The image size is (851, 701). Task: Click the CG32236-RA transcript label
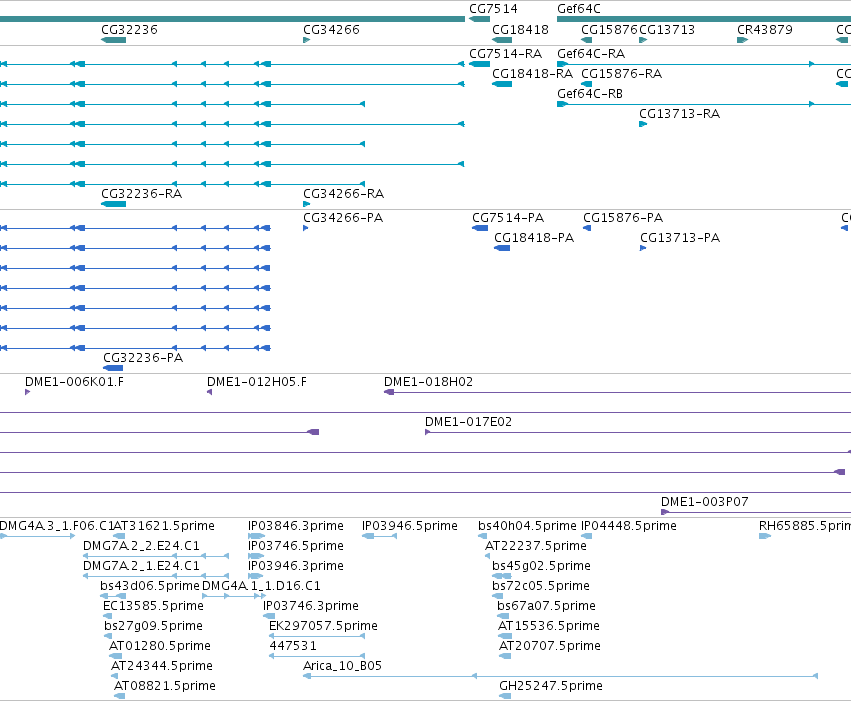point(142,194)
